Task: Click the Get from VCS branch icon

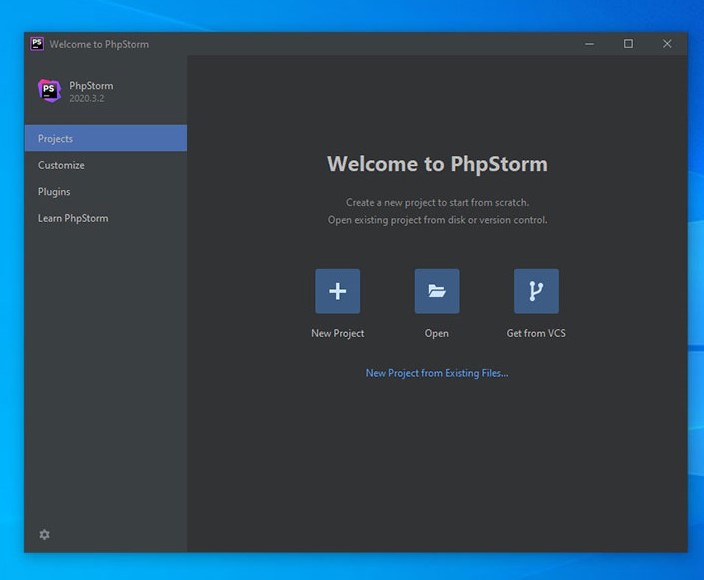Action: point(536,291)
